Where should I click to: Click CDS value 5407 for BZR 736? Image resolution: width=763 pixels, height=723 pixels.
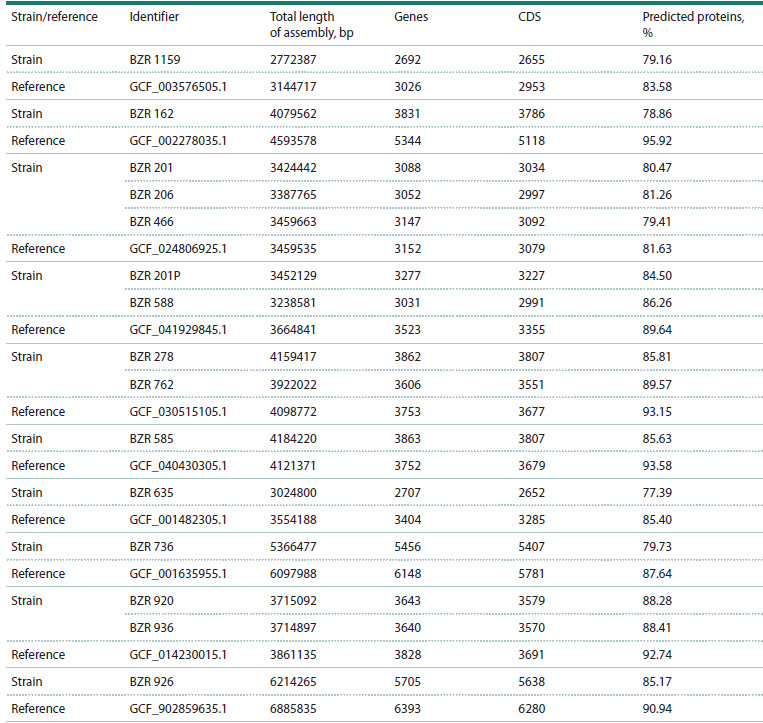531,547
